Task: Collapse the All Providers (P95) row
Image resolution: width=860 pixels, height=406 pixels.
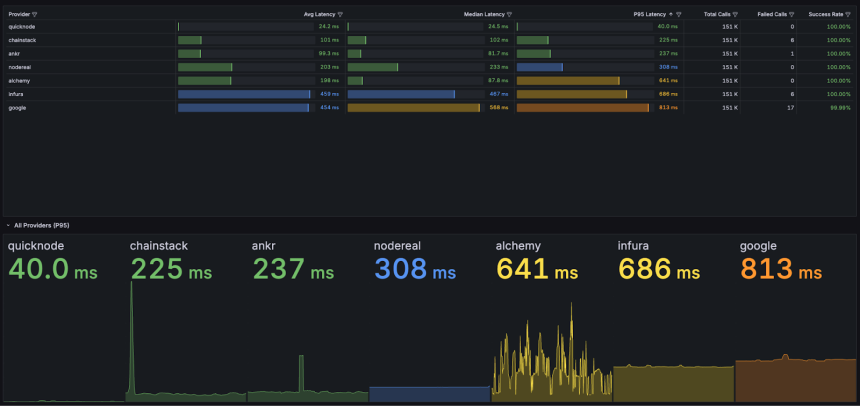Action: [x=9, y=226]
